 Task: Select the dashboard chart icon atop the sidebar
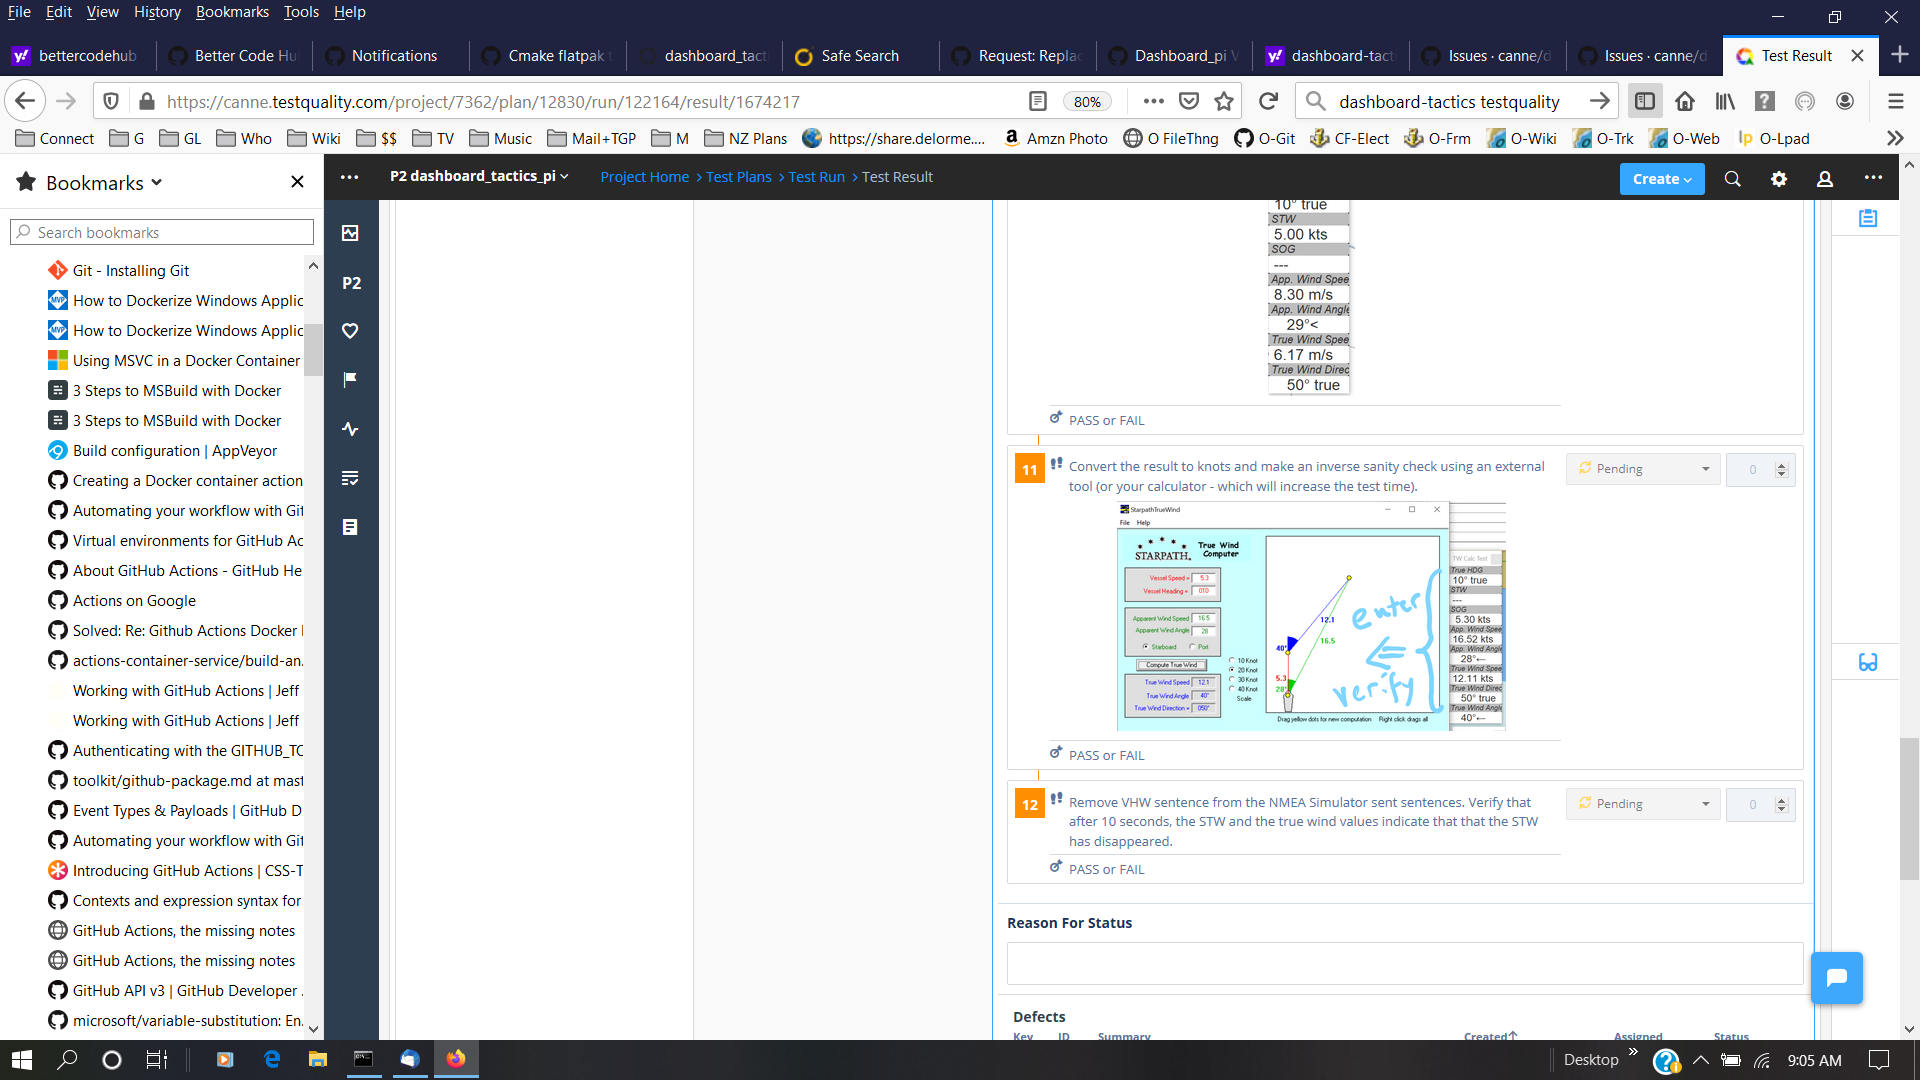[350, 233]
